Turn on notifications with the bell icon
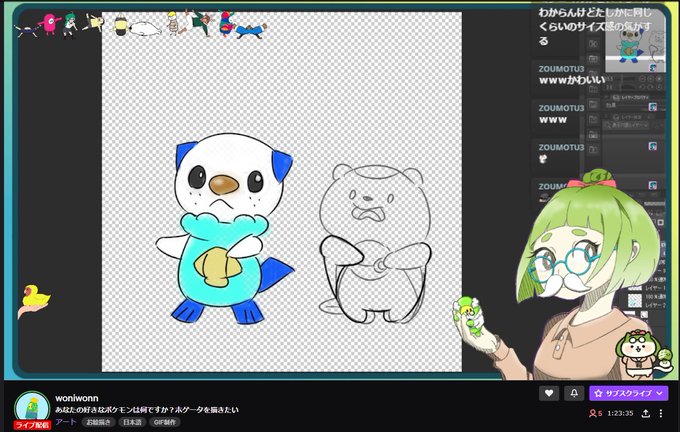 [574, 393]
